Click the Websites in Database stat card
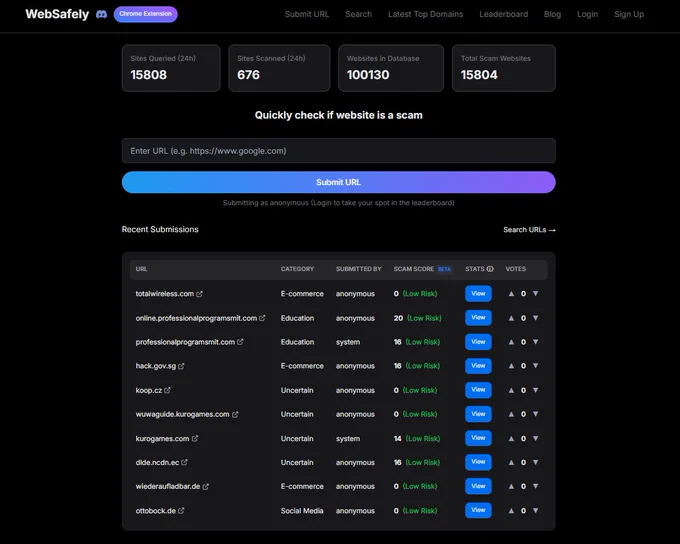The width and height of the screenshot is (680, 544). [x=391, y=68]
